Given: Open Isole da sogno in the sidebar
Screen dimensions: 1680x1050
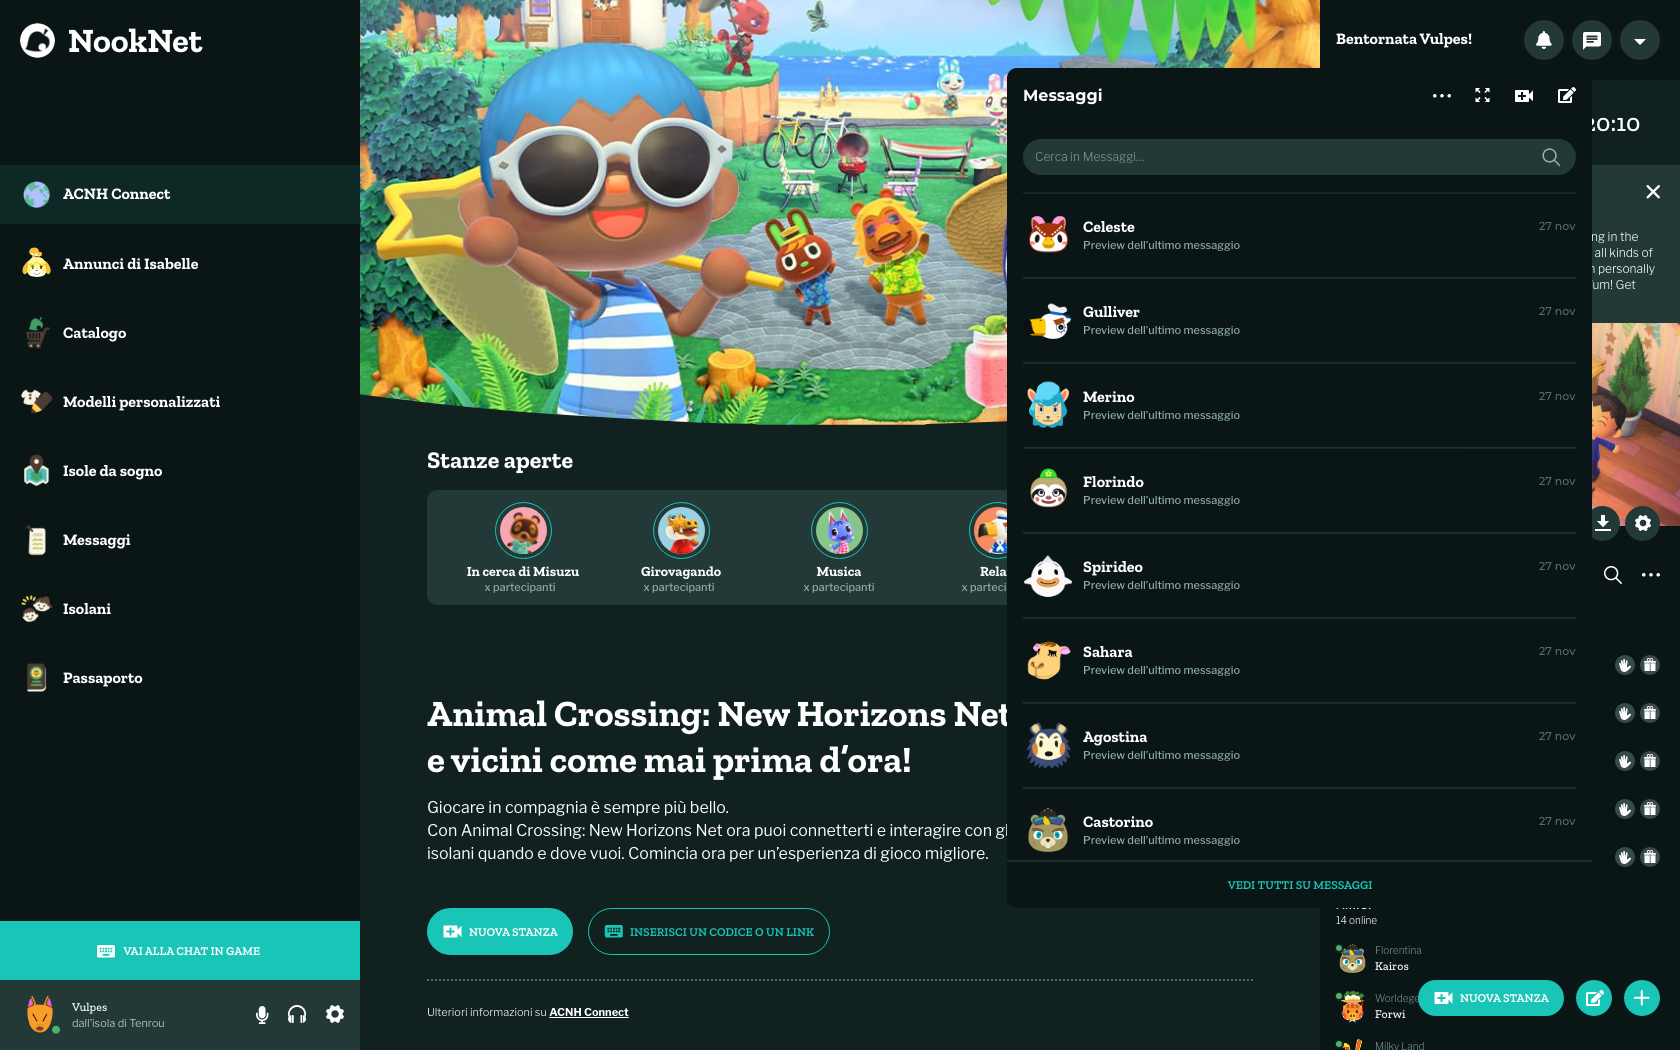Looking at the screenshot, I should 180,471.
